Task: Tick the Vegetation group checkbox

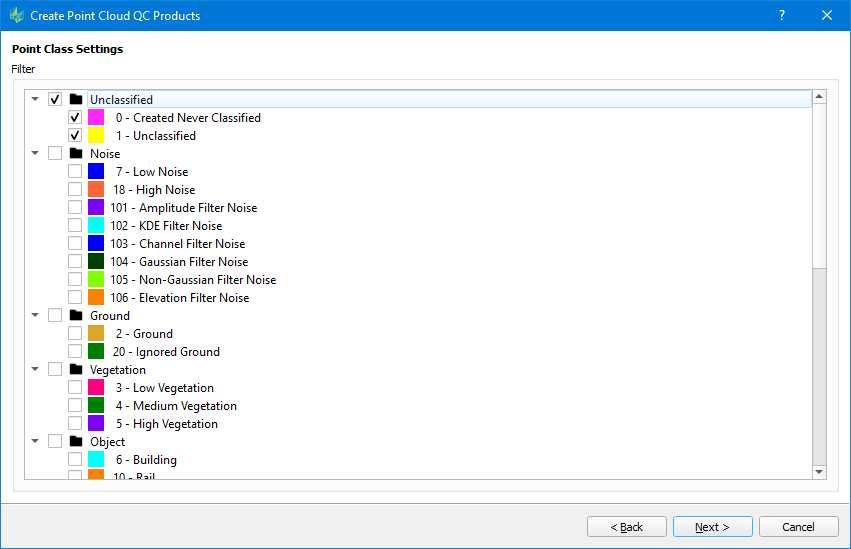Action: [x=55, y=370]
